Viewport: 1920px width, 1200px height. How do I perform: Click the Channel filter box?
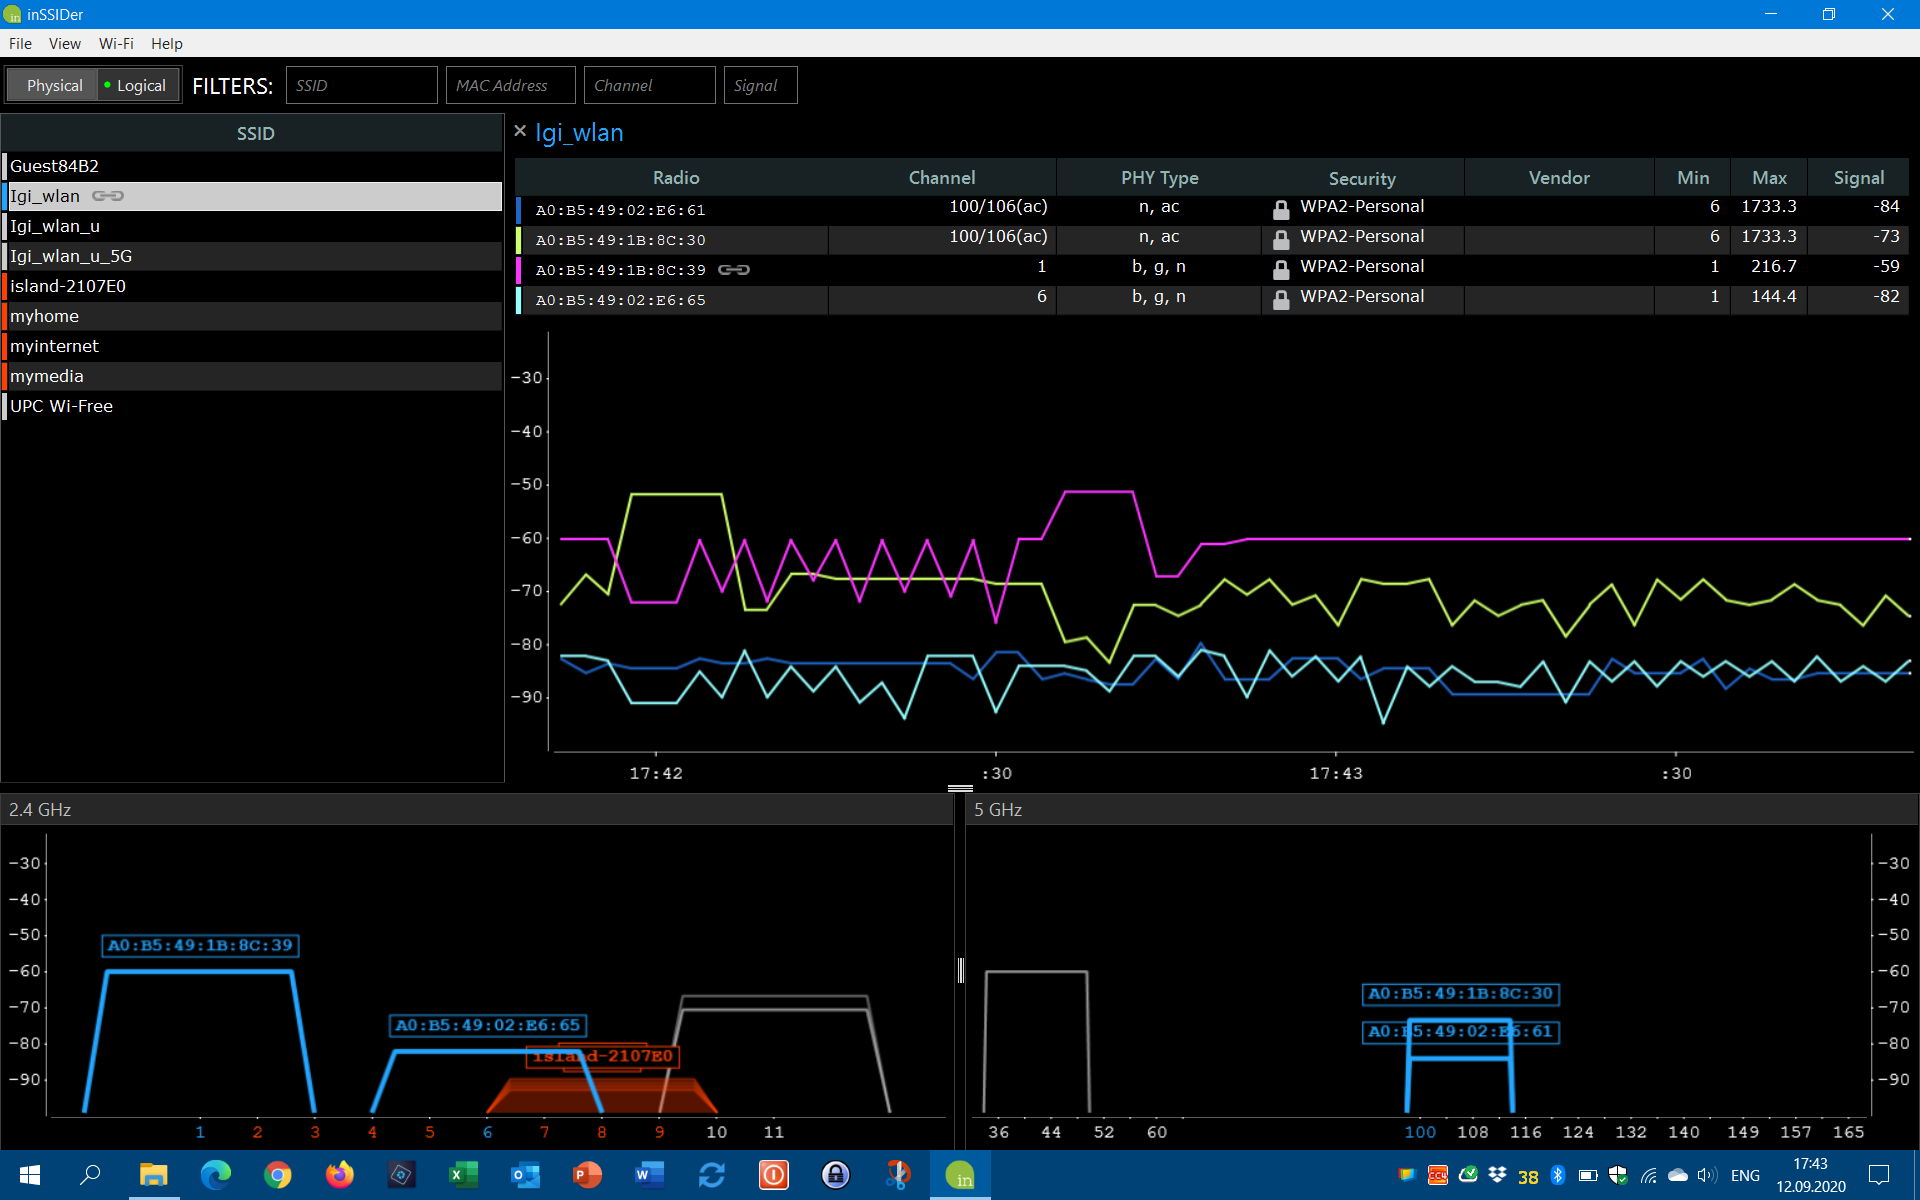(x=649, y=85)
